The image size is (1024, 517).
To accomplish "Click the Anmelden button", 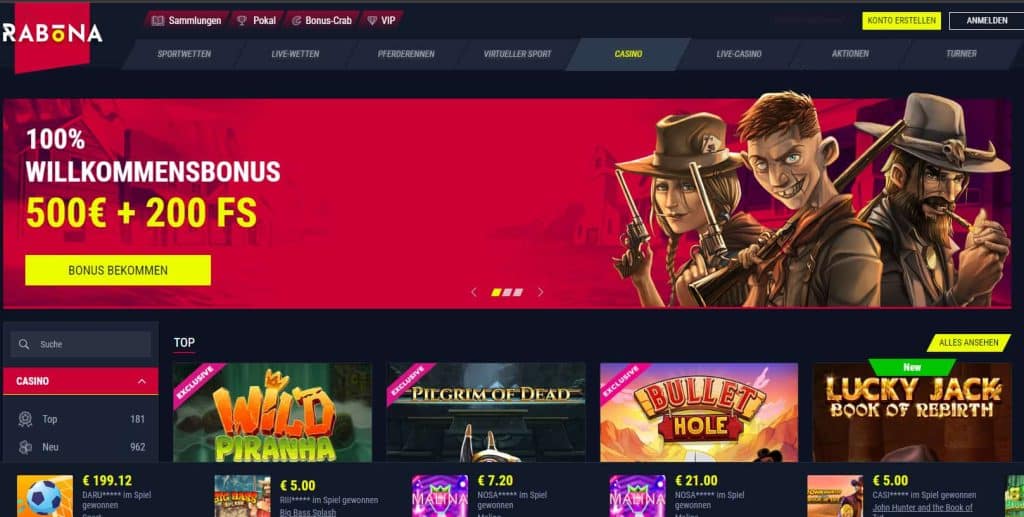I will click(x=987, y=21).
